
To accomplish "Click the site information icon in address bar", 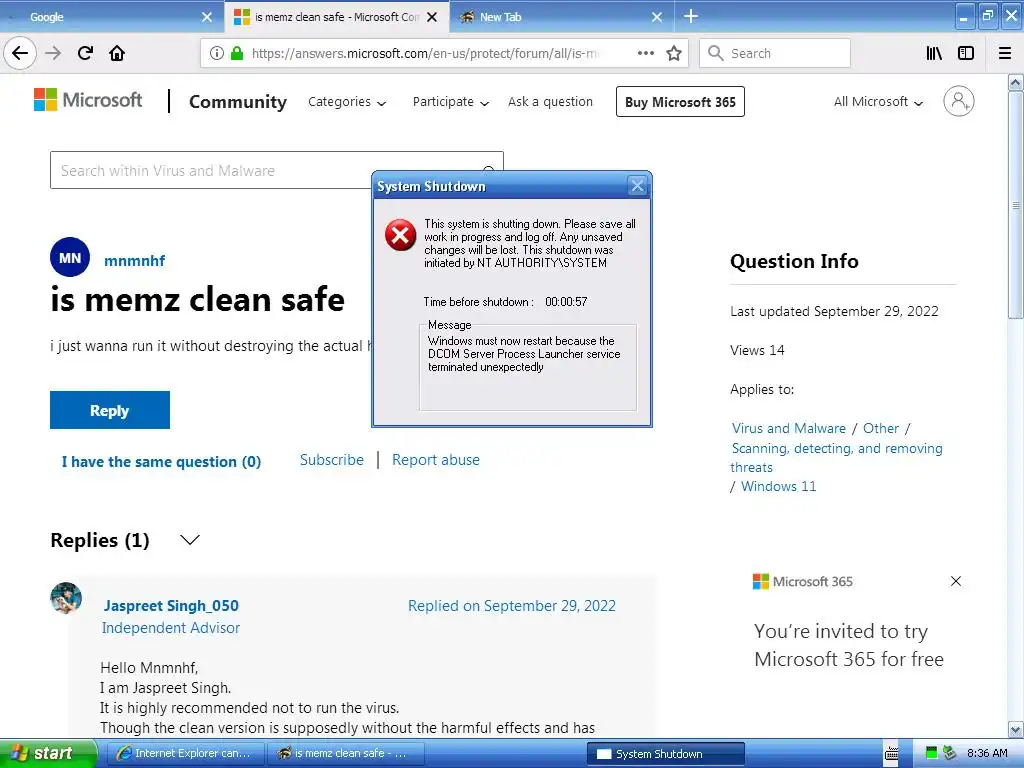I will pos(217,53).
